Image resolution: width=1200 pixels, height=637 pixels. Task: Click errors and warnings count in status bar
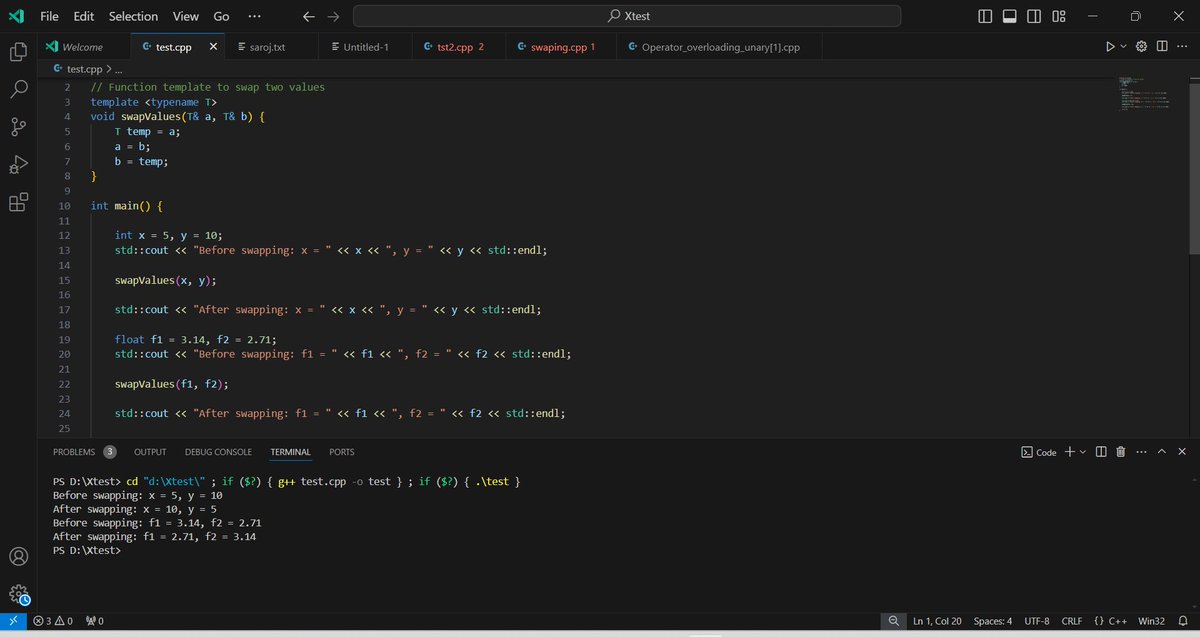[52, 621]
